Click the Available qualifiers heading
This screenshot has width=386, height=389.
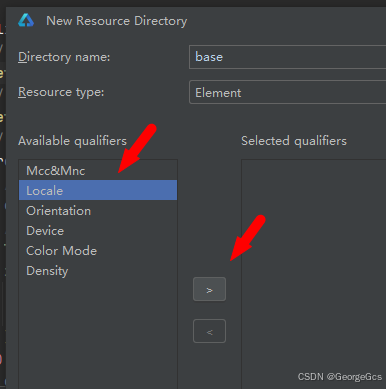(x=72, y=141)
